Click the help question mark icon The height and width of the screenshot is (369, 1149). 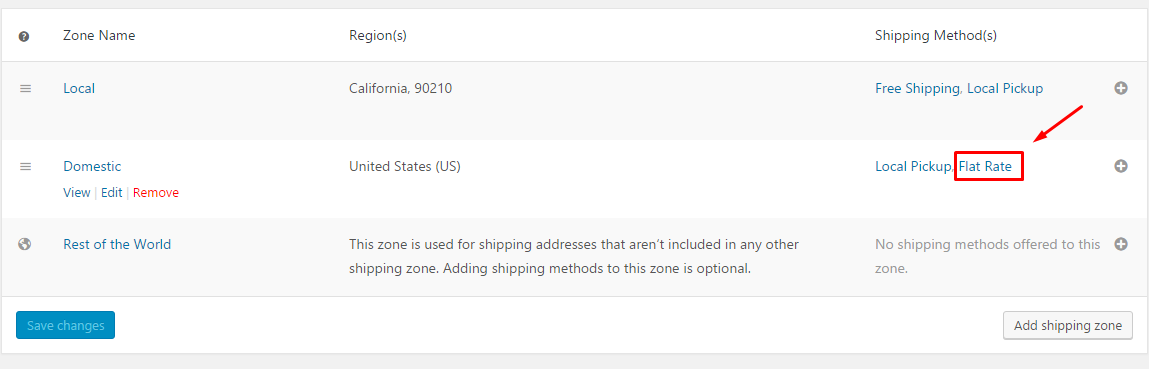tap(24, 36)
